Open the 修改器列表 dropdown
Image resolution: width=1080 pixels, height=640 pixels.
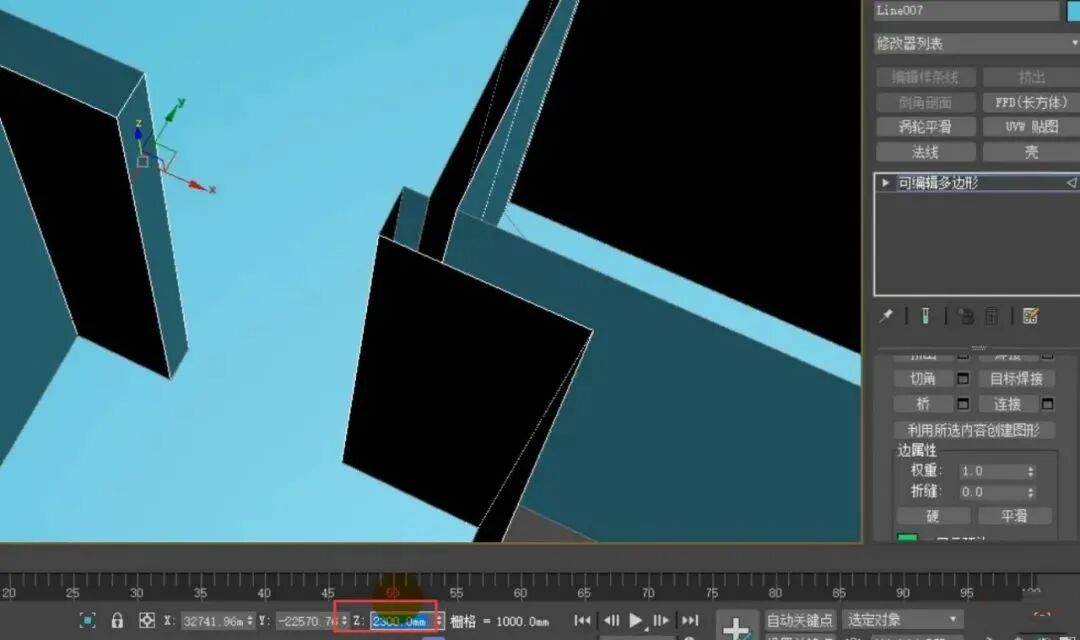tap(977, 43)
